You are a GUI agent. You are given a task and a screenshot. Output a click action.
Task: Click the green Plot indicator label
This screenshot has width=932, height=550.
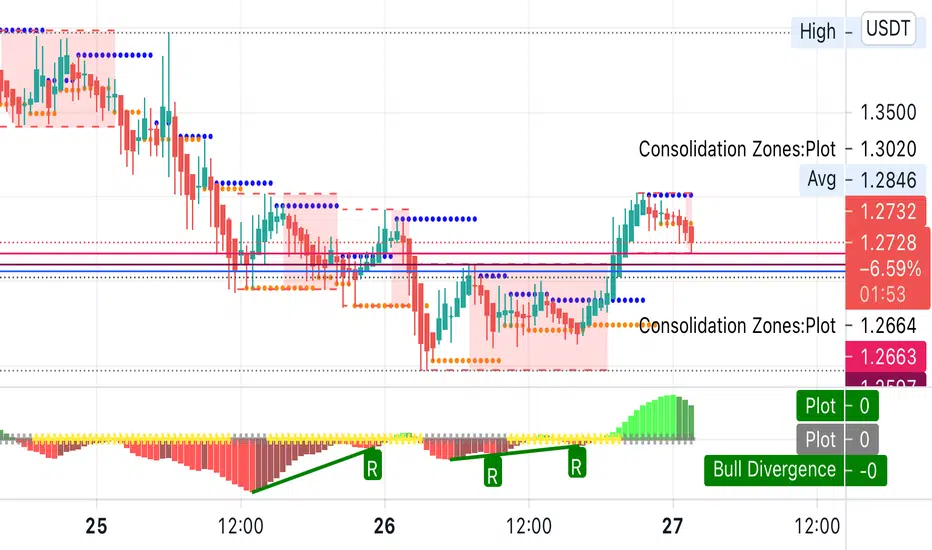click(820, 406)
